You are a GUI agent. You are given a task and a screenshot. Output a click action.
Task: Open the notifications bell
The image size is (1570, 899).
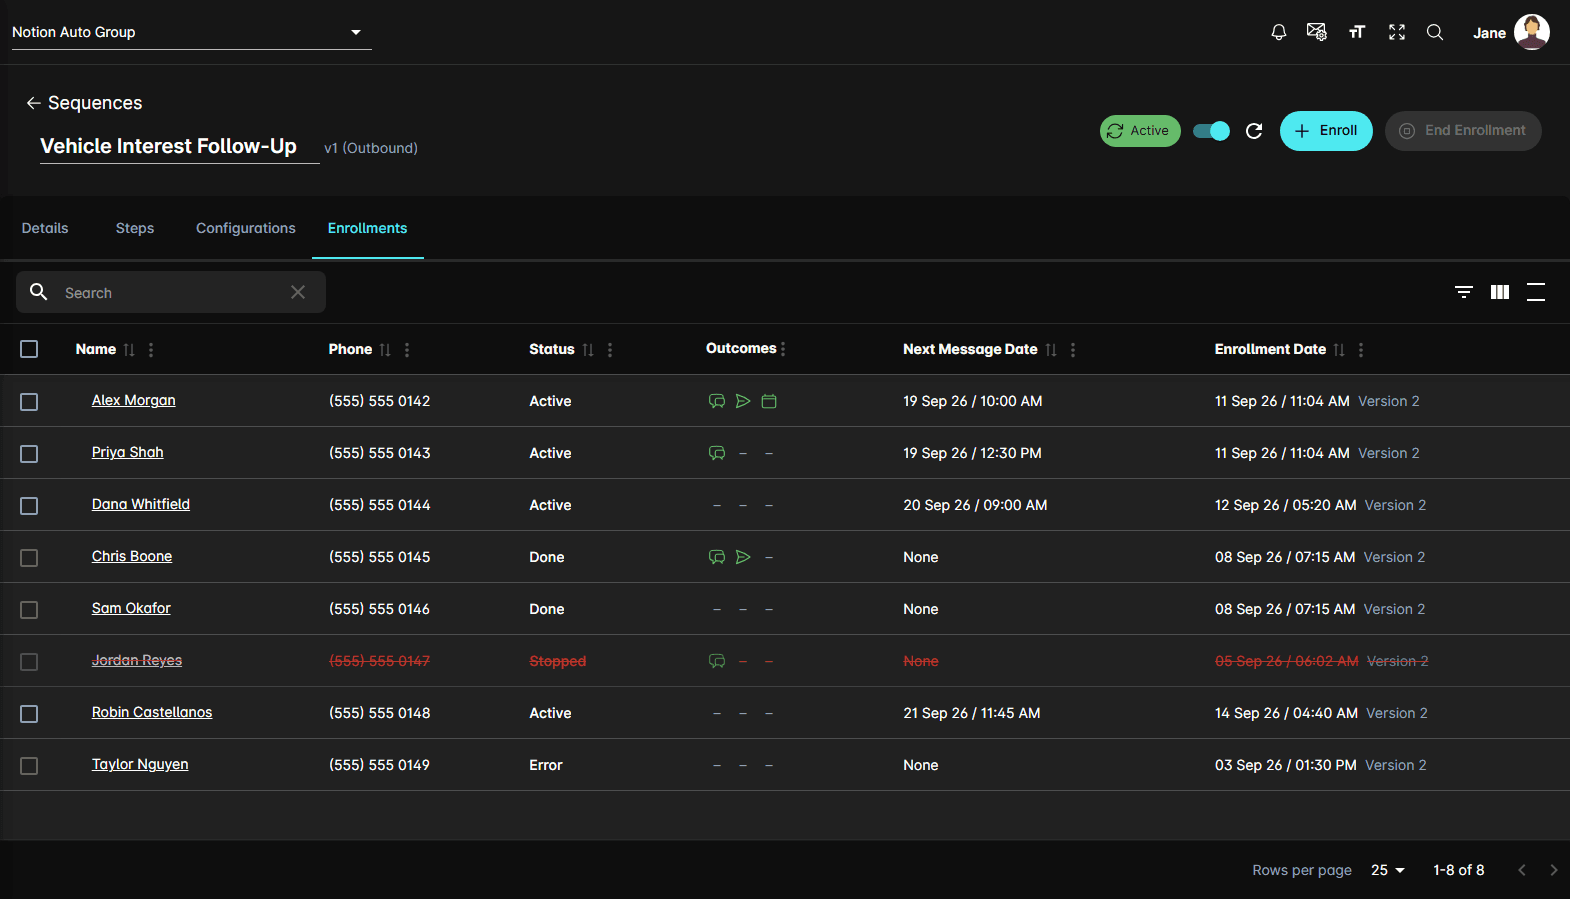pos(1278,32)
